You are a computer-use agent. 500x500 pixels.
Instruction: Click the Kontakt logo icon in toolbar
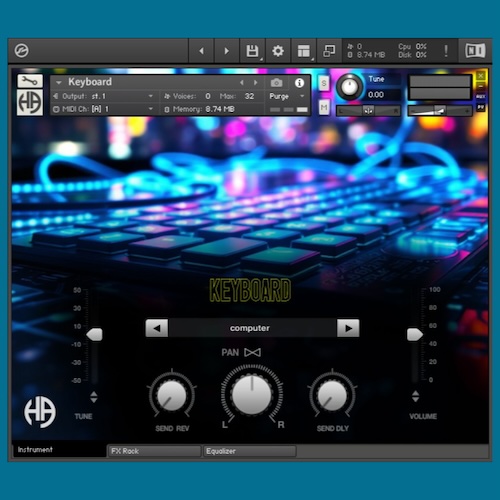(22, 51)
